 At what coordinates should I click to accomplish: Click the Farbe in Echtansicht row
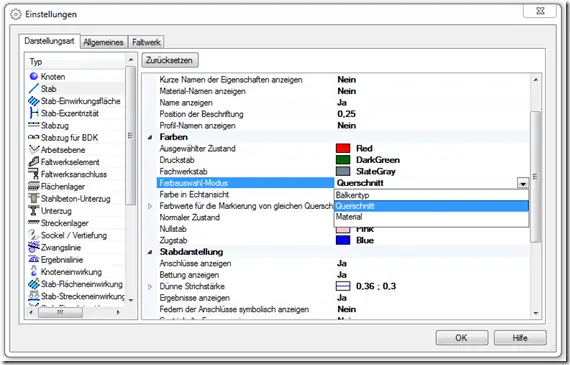click(245, 194)
